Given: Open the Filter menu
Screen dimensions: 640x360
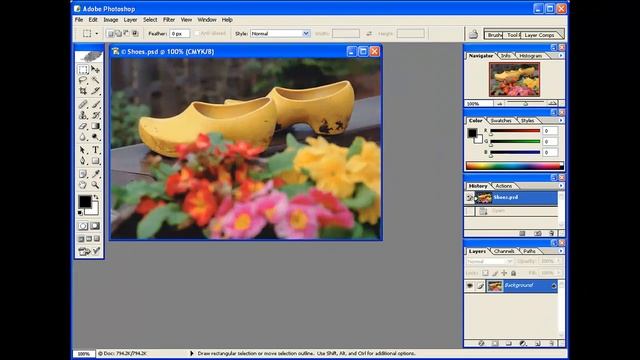Looking at the screenshot, I should pos(169,20).
